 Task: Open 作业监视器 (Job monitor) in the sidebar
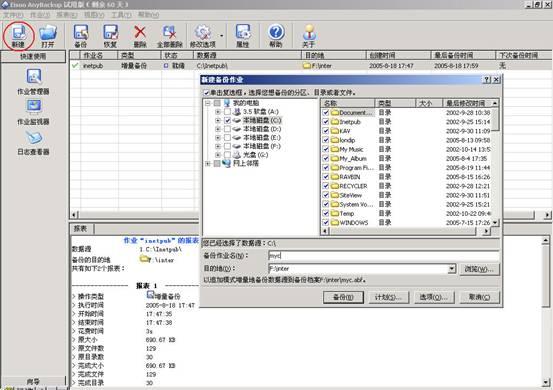34,112
